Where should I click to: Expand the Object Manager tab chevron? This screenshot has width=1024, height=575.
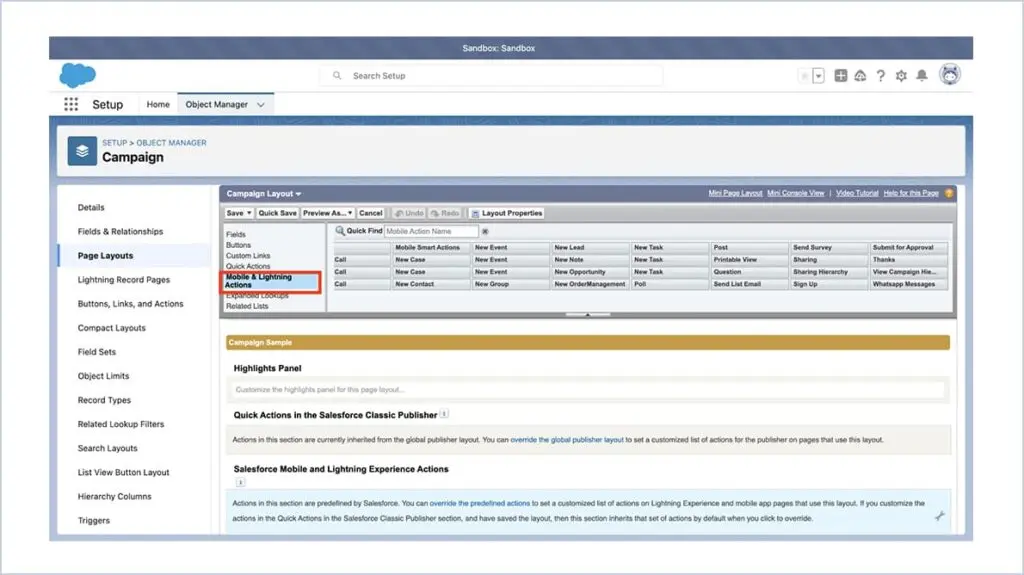pos(261,105)
